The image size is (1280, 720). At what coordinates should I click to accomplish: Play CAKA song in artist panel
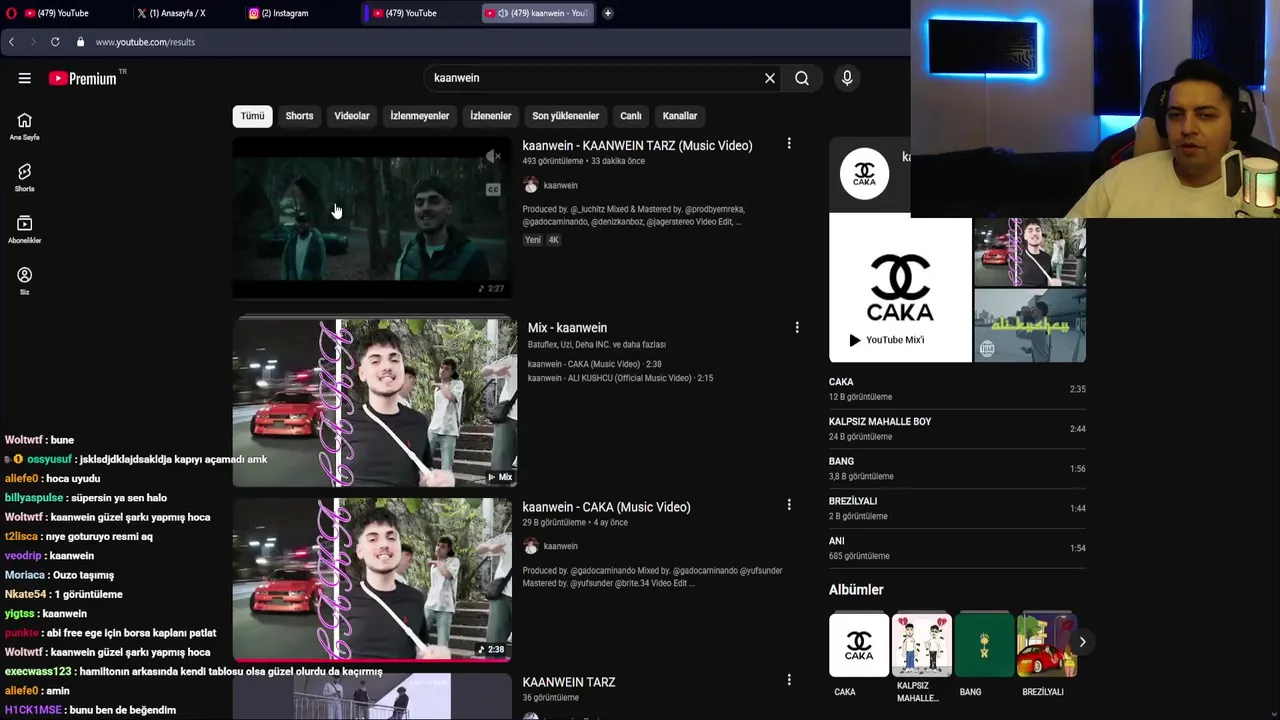pyautogui.click(x=957, y=389)
